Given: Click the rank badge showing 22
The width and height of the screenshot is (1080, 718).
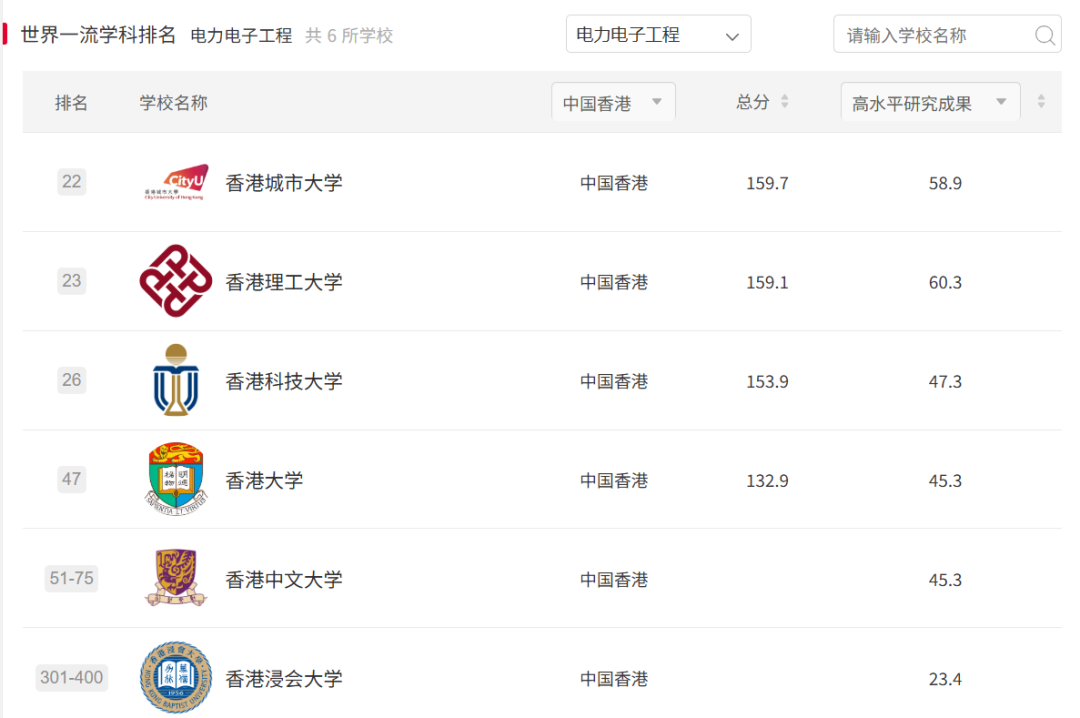Looking at the screenshot, I should click(71, 181).
